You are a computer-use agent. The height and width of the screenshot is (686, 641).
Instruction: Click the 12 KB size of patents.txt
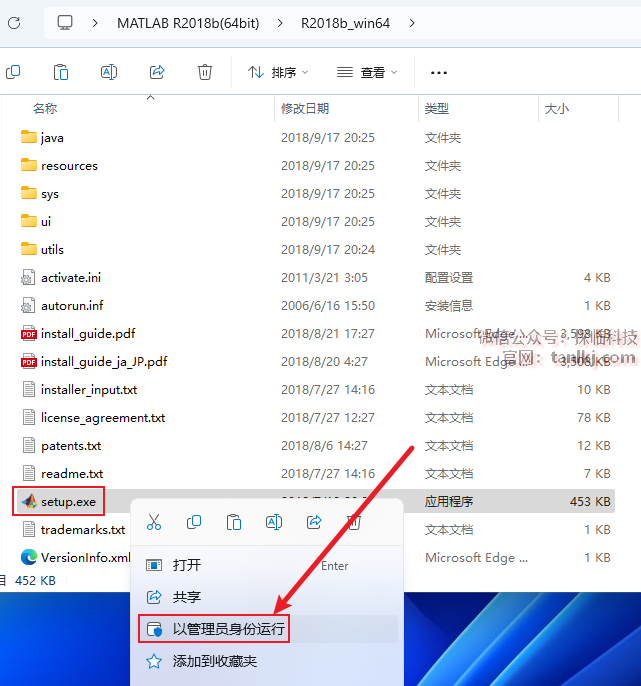point(593,446)
